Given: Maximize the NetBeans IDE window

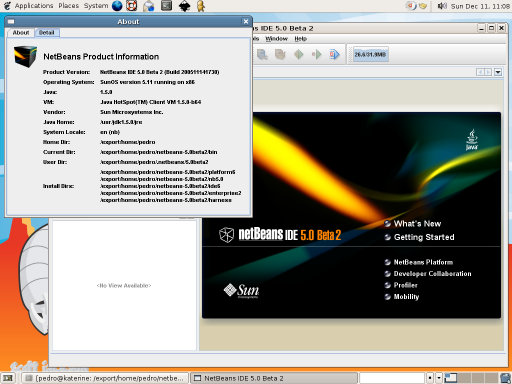Looking at the screenshot, I should click(491, 28).
